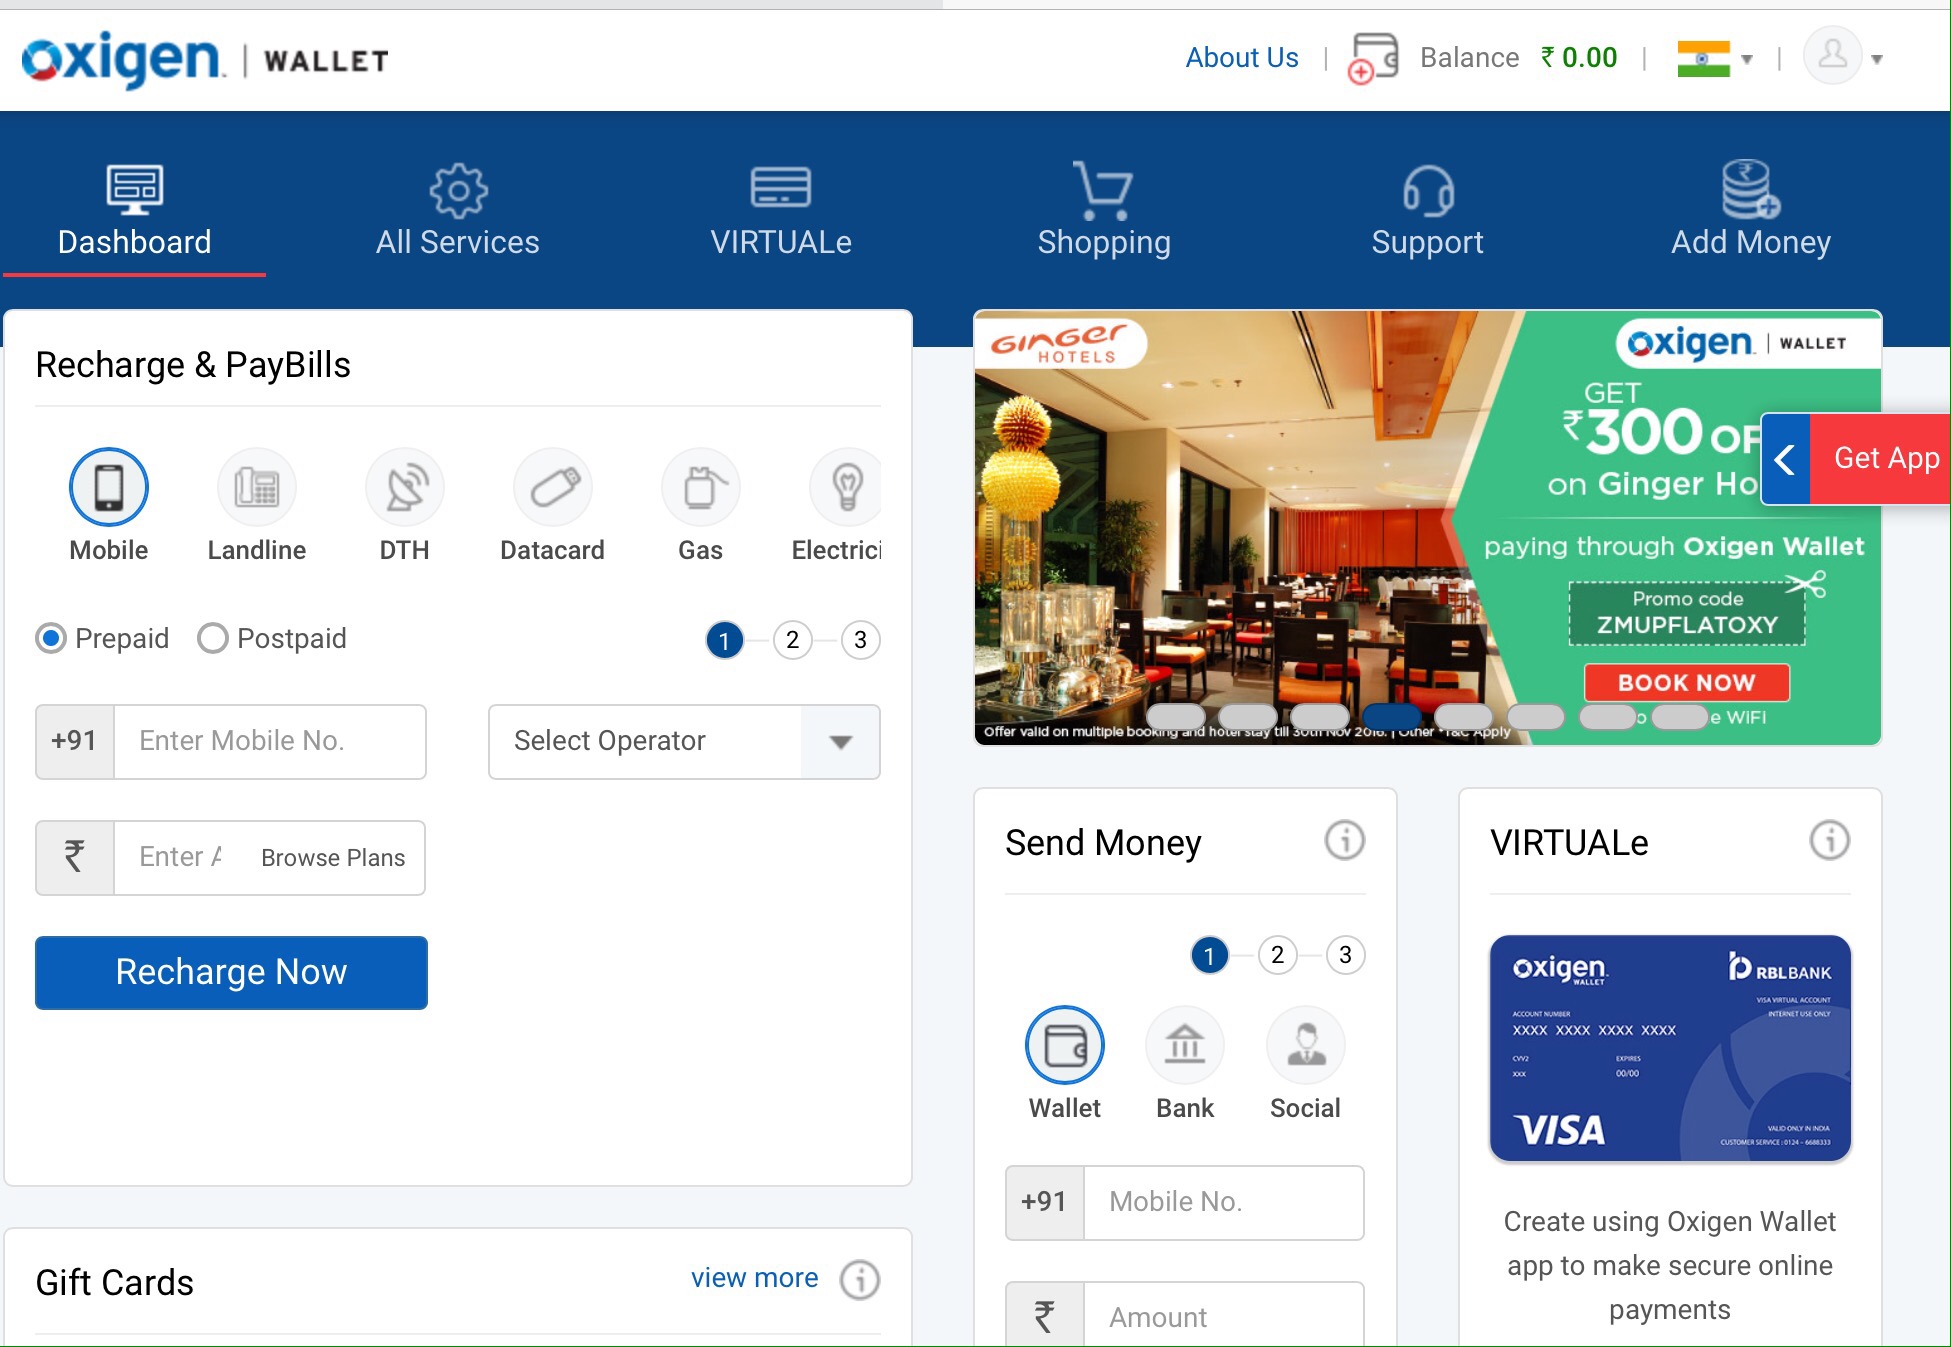Image resolution: width=1951 pixels, height=1347 pixels.
Task: Open the user profile dropdown arrow
Action: 1877,60
